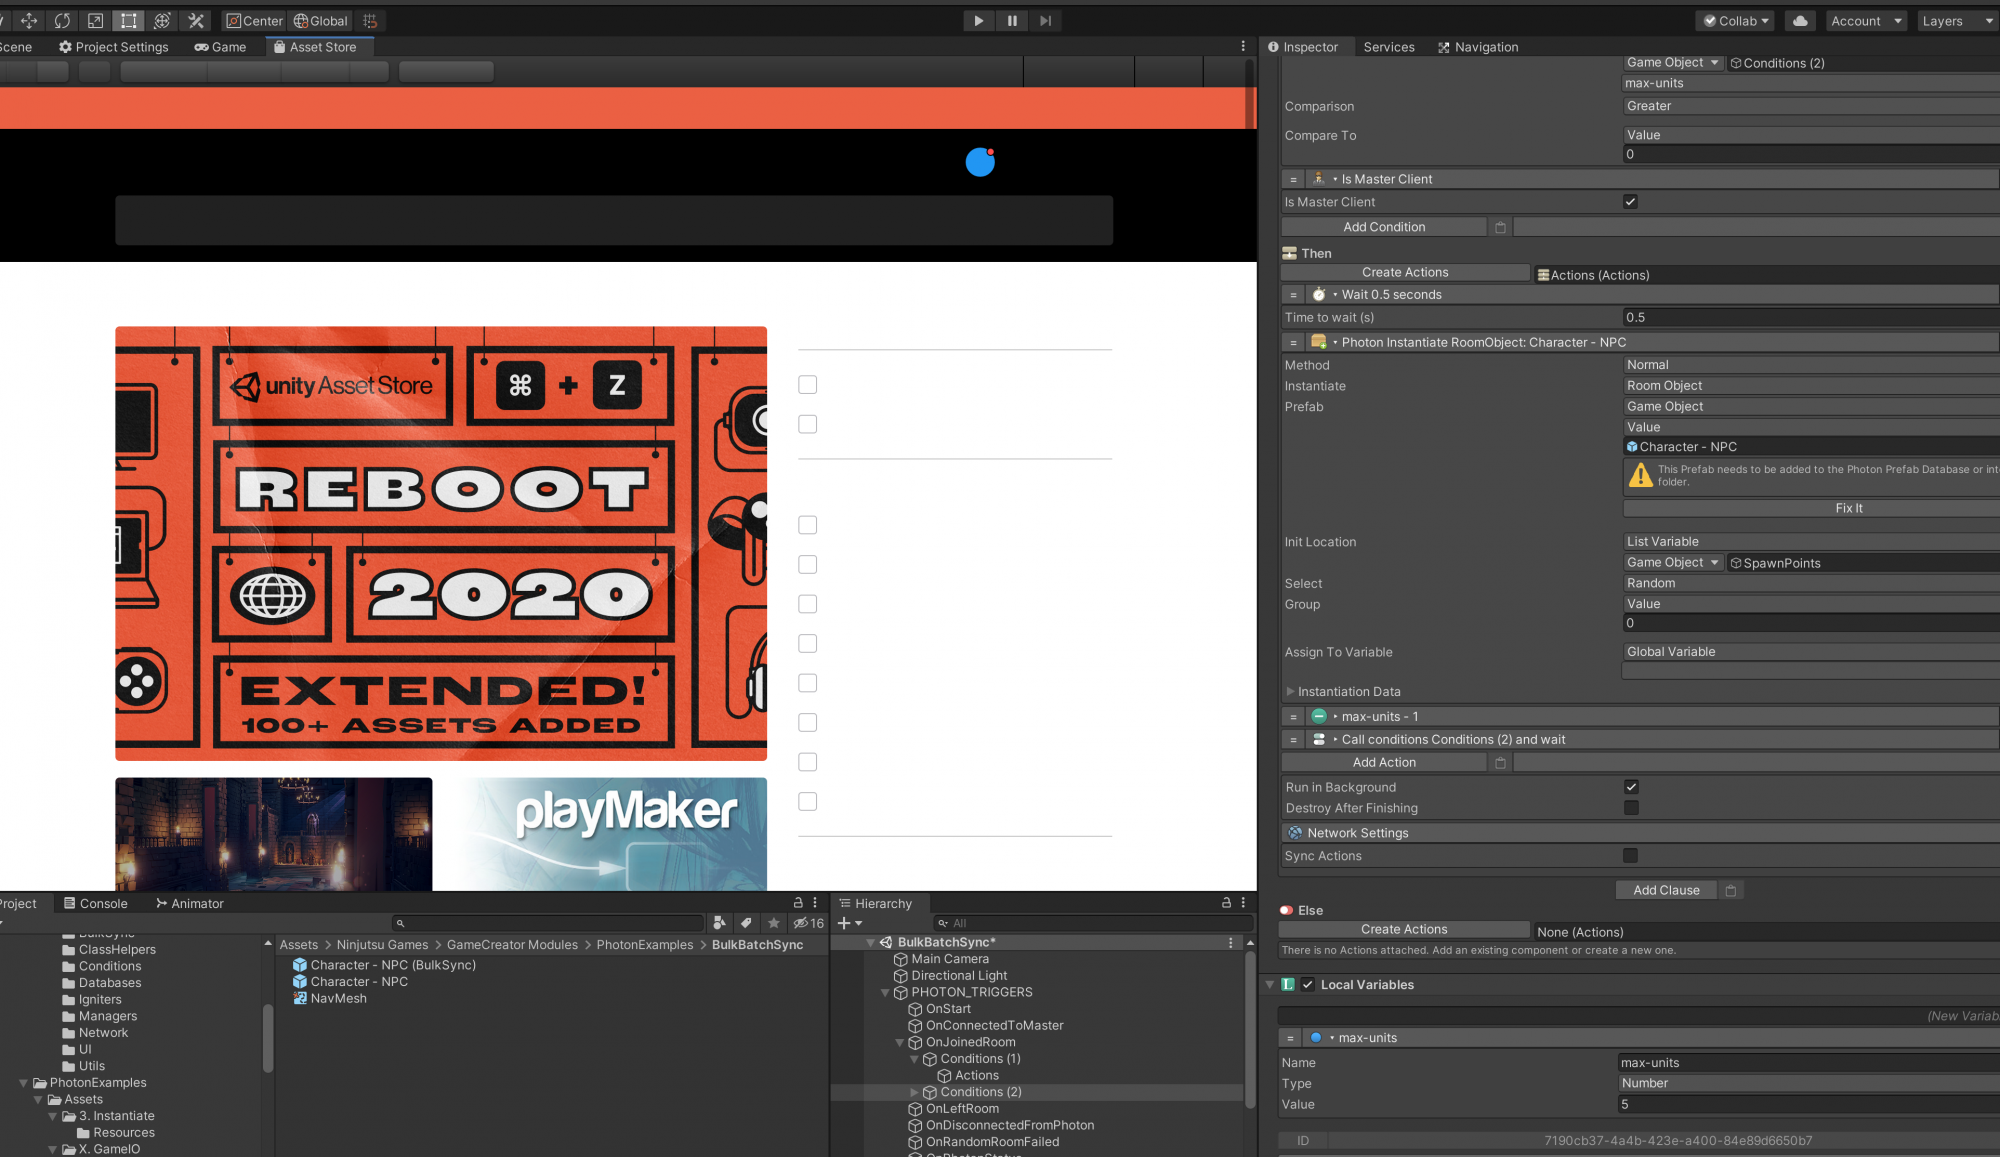The image size is (2000, 1157).
Task: Switch to the Services tab
Action: (x=1389, y=47)
